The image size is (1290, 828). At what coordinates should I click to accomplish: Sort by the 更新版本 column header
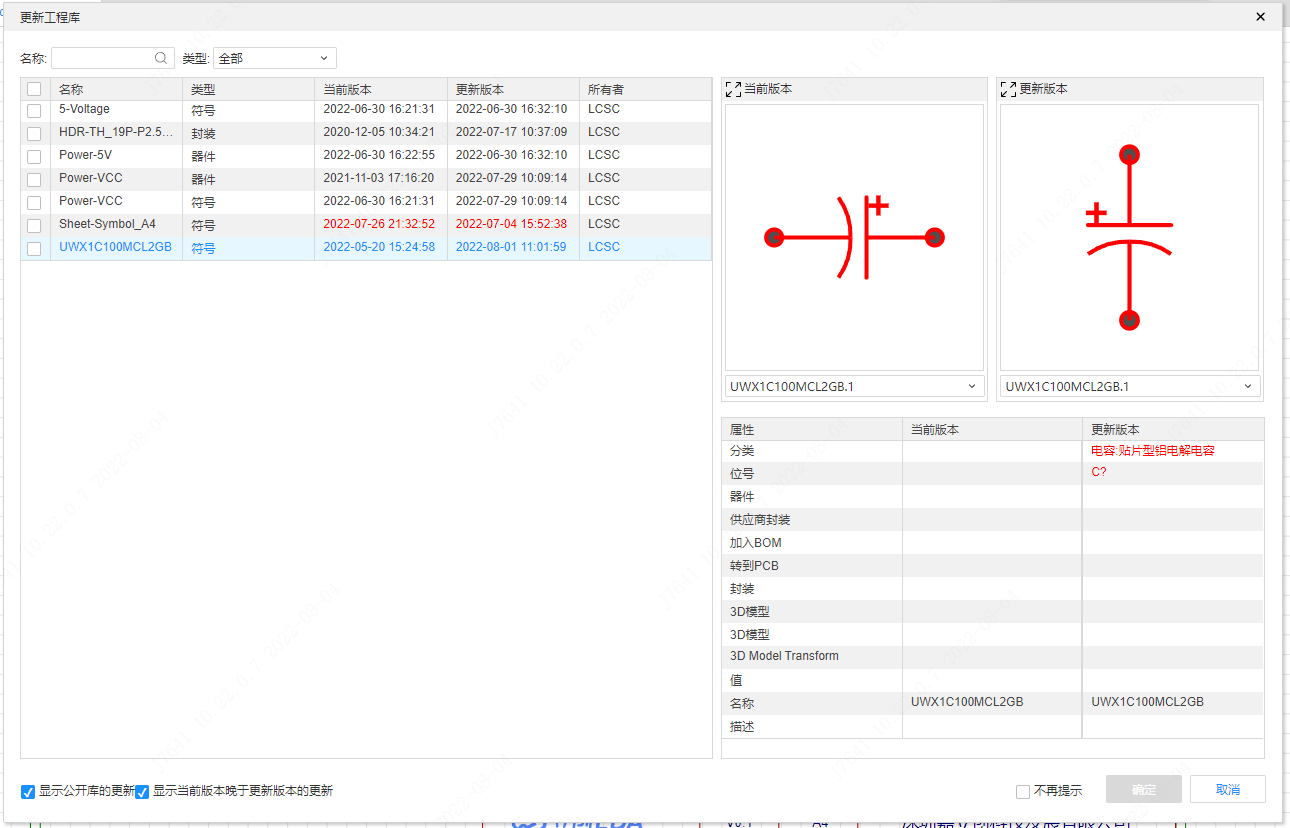tap(513, 89)
